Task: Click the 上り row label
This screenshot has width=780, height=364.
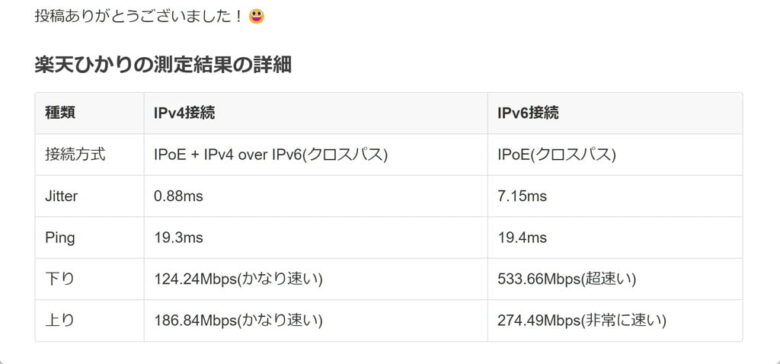Action: pyautogui.click(x=59, y=320)
